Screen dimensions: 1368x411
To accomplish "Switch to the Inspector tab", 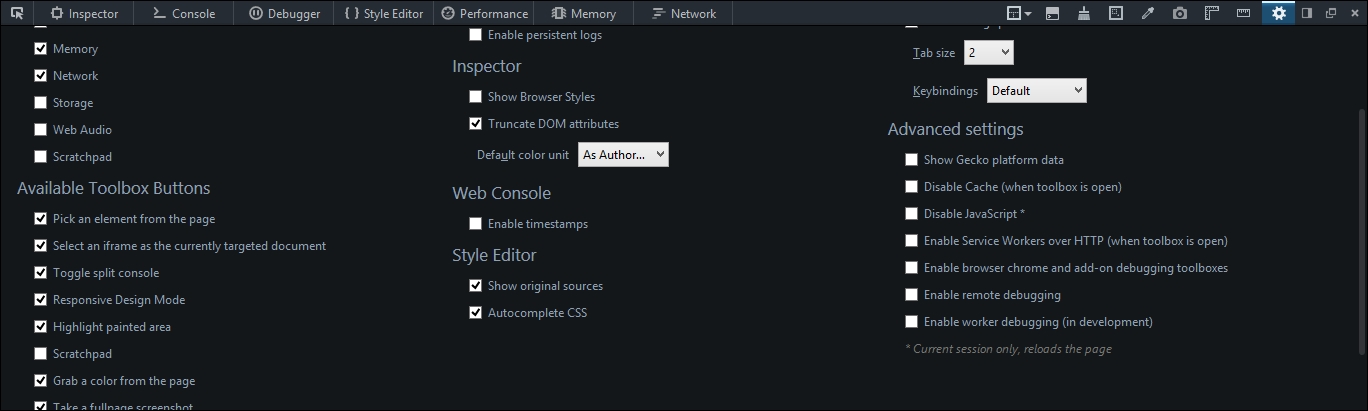I will (x=84, y=13).
